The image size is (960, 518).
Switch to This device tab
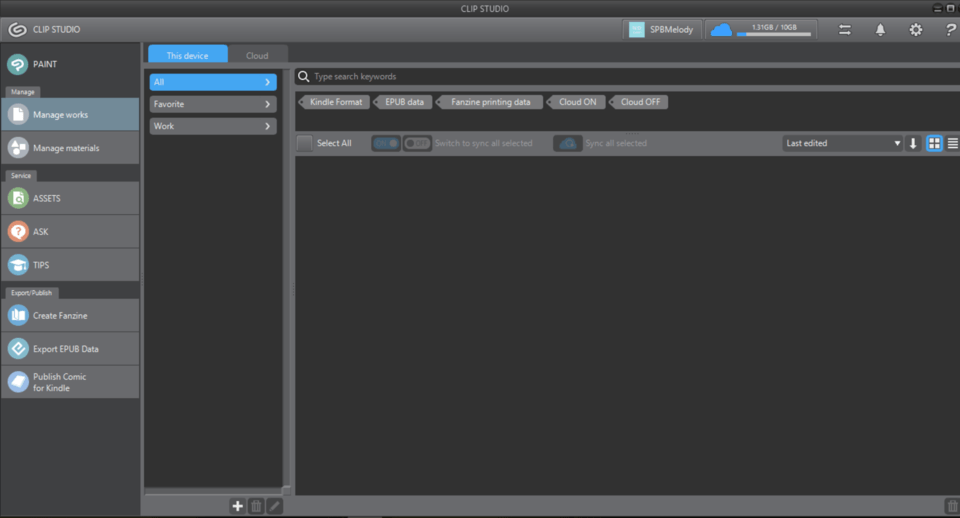tap(187, 55)
